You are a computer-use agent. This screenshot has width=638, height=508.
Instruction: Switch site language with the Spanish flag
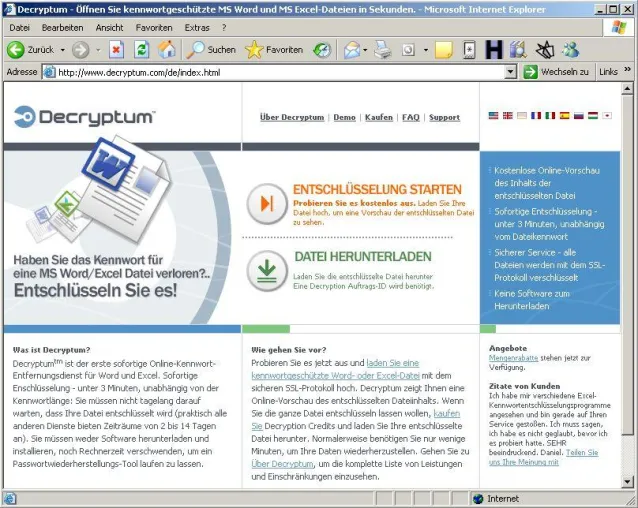(x=564, y=116)
